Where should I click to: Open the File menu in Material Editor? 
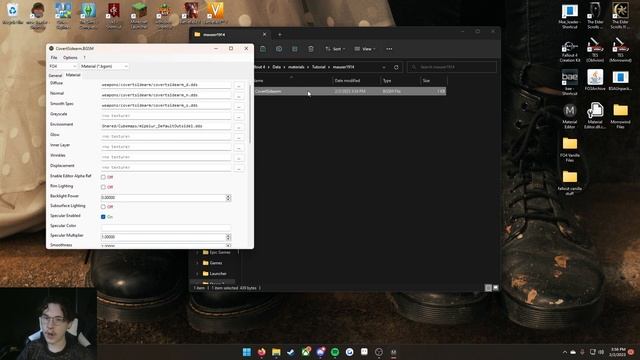click(54, 58)
